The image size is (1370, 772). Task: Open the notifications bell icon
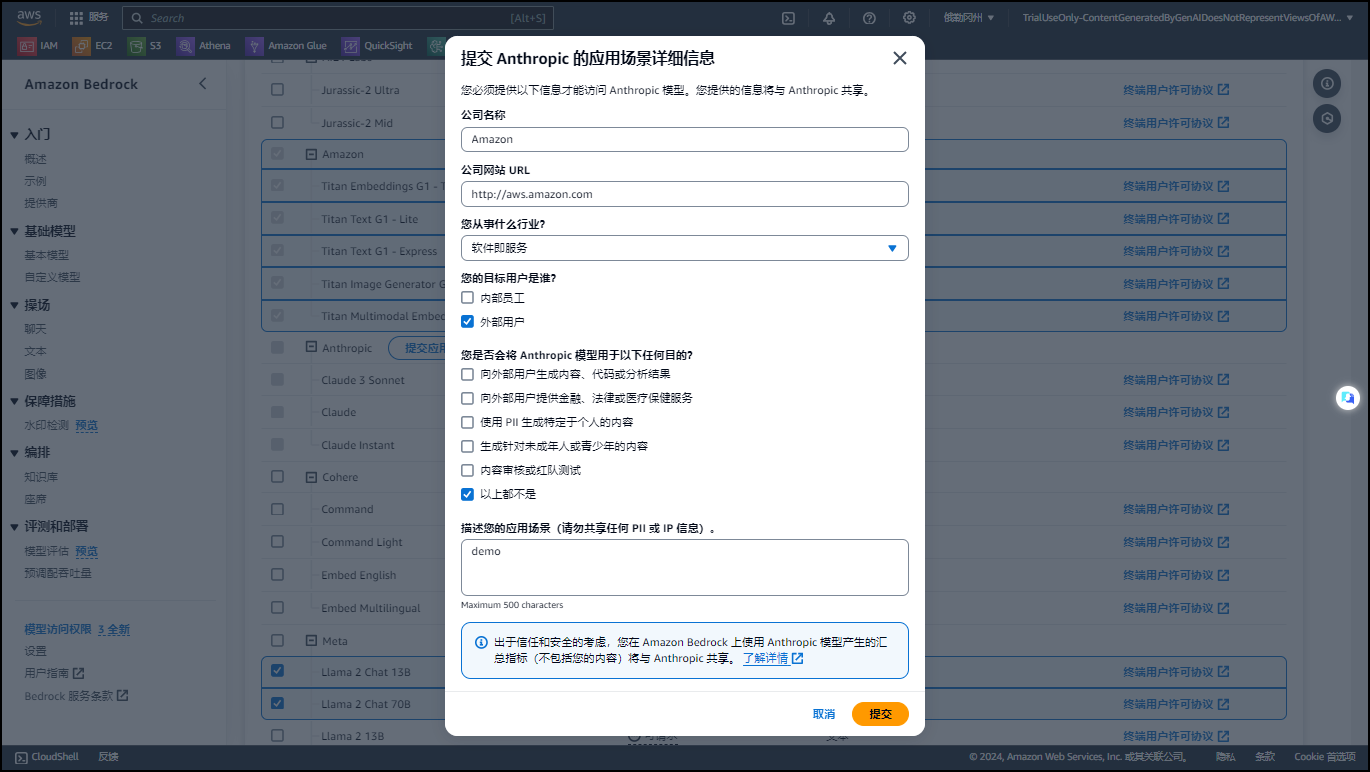coord(829,18)
